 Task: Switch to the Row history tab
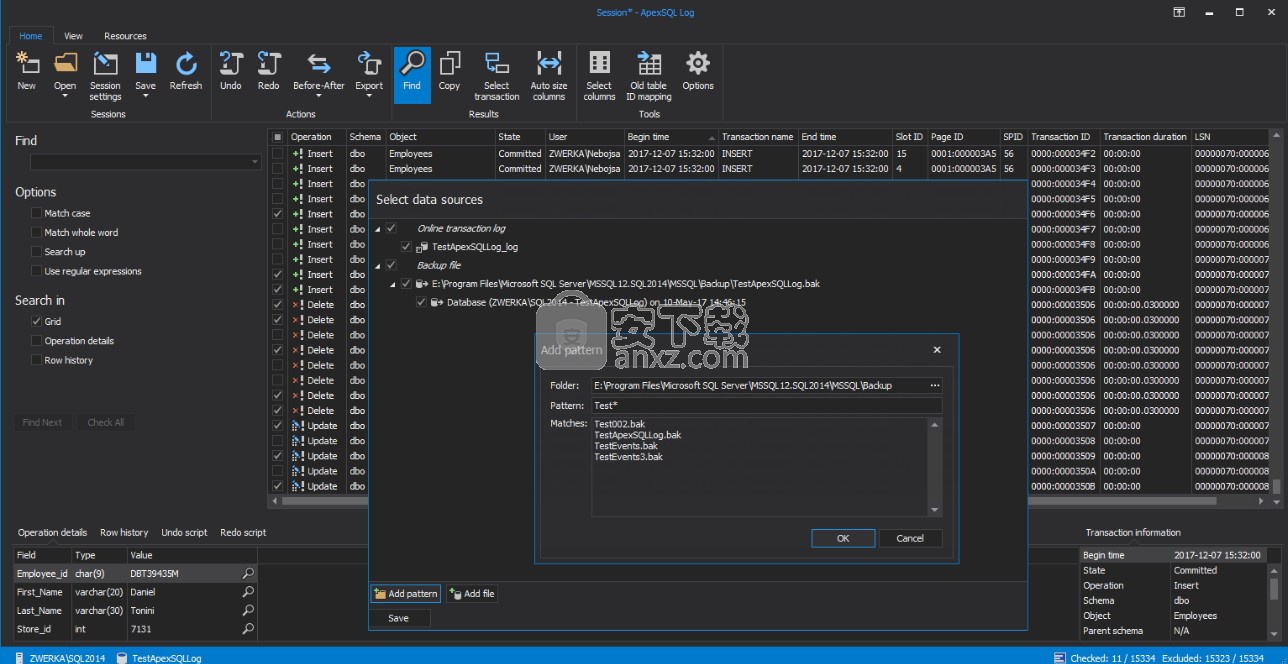pos(124,533)
